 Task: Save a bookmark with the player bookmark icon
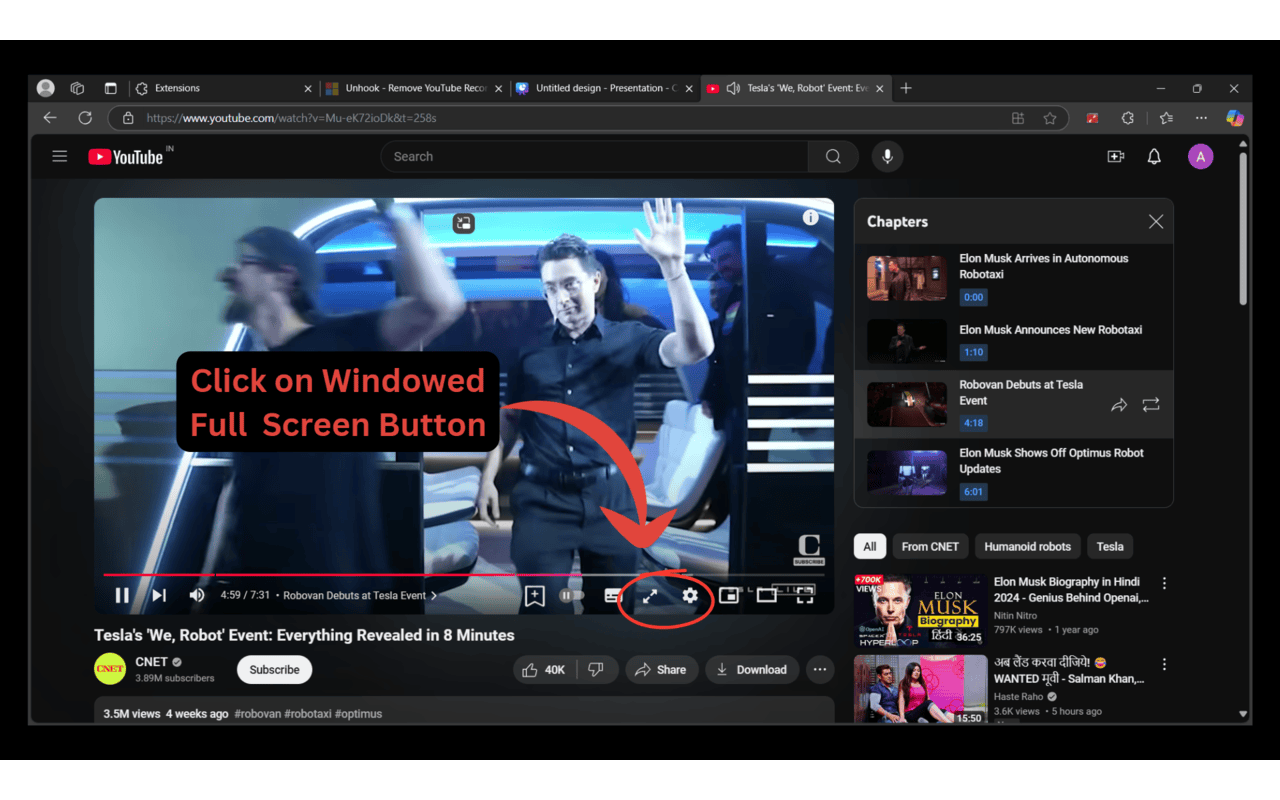[x=535, y=596]
